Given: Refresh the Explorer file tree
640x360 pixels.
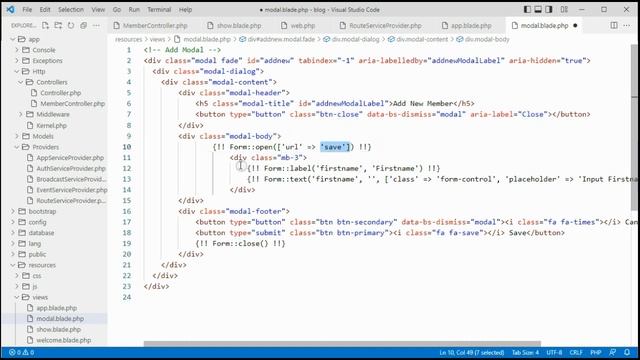Looking at the screenshot, I should tap(71, 25).
